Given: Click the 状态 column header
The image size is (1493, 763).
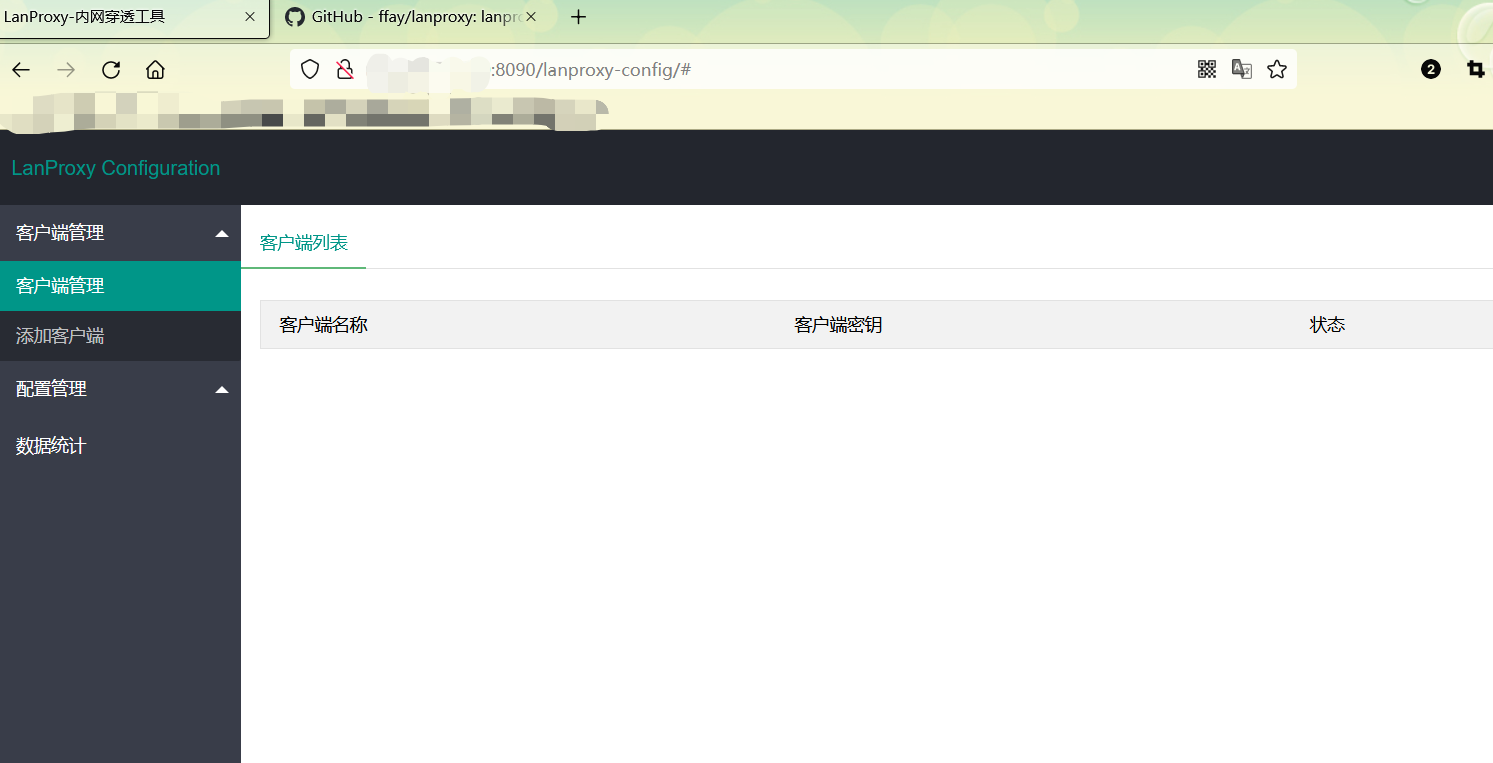Looking at the screenshot, I should pyautogui.click(x=1327, y=325).
